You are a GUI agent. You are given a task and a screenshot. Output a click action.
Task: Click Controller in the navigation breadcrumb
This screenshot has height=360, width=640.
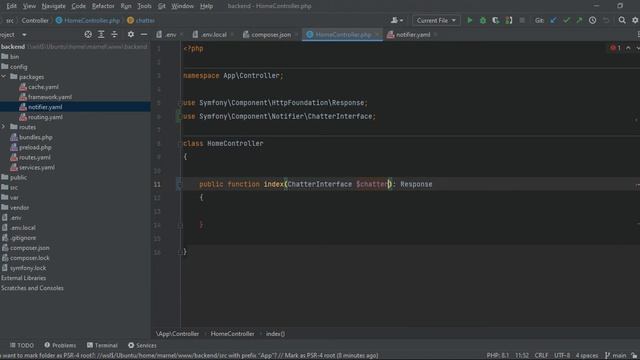35,20
